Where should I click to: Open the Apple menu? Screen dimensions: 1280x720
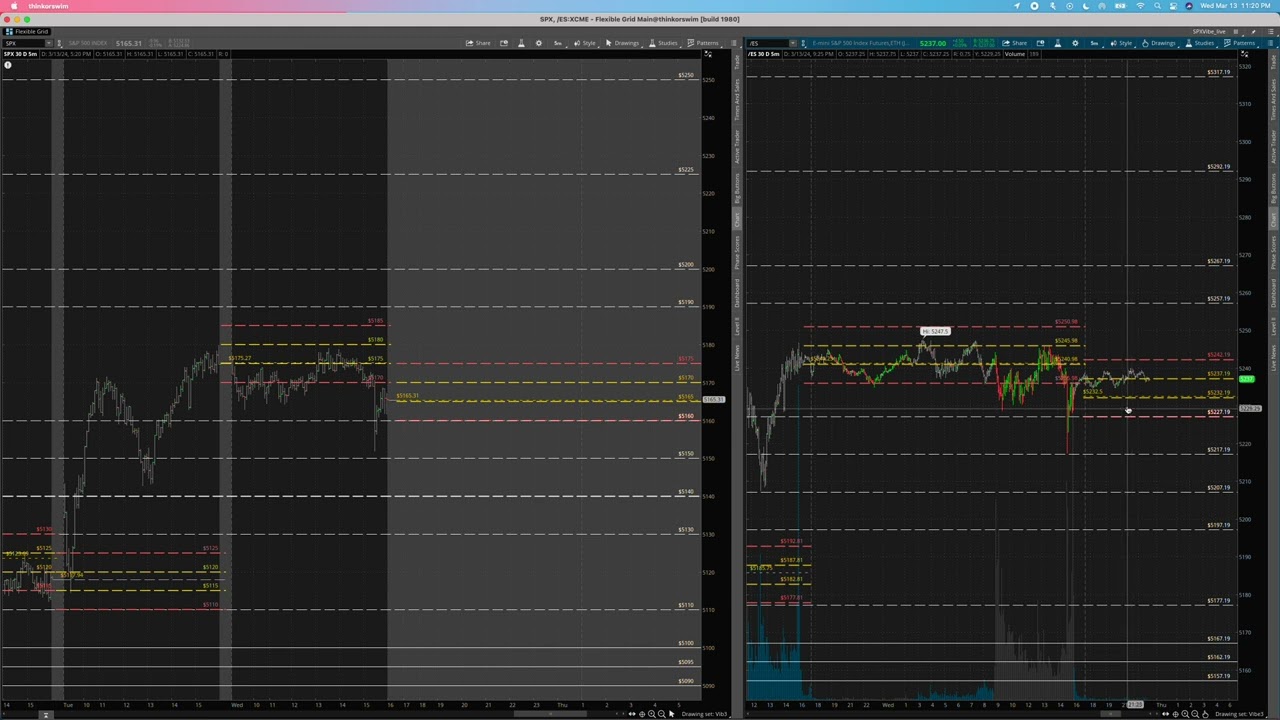pos(13,6)
